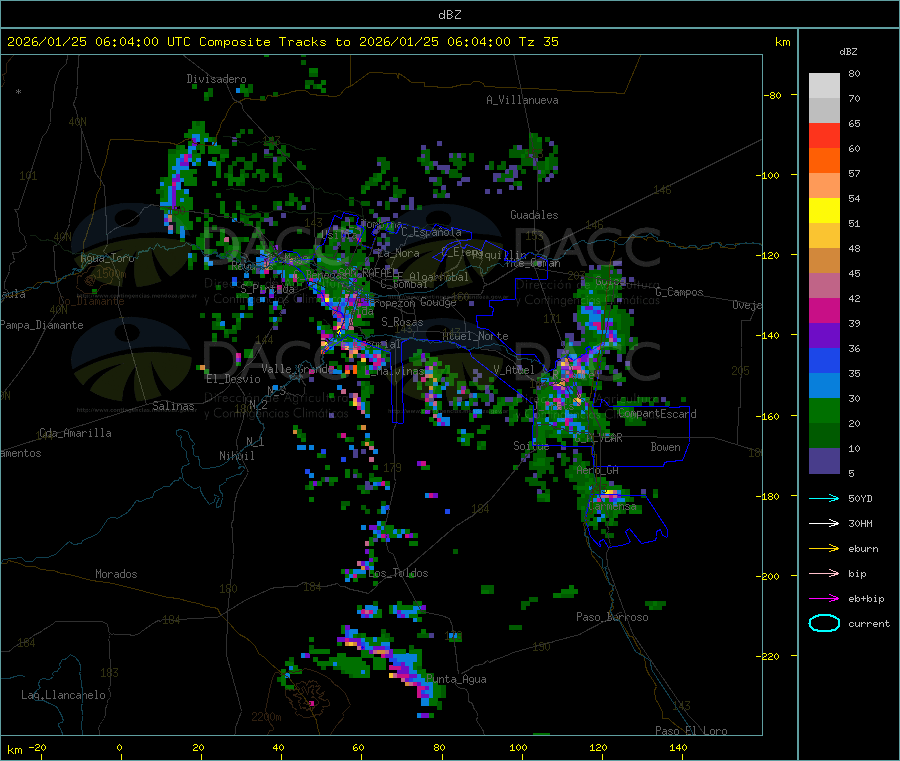
Task: Select the orange 57-60 dBZ color band
Action: [x=824, y=161]
